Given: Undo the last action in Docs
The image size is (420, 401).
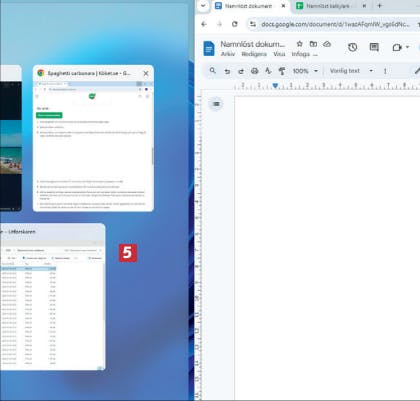Looking at the screenshot, I should point(227,71).
